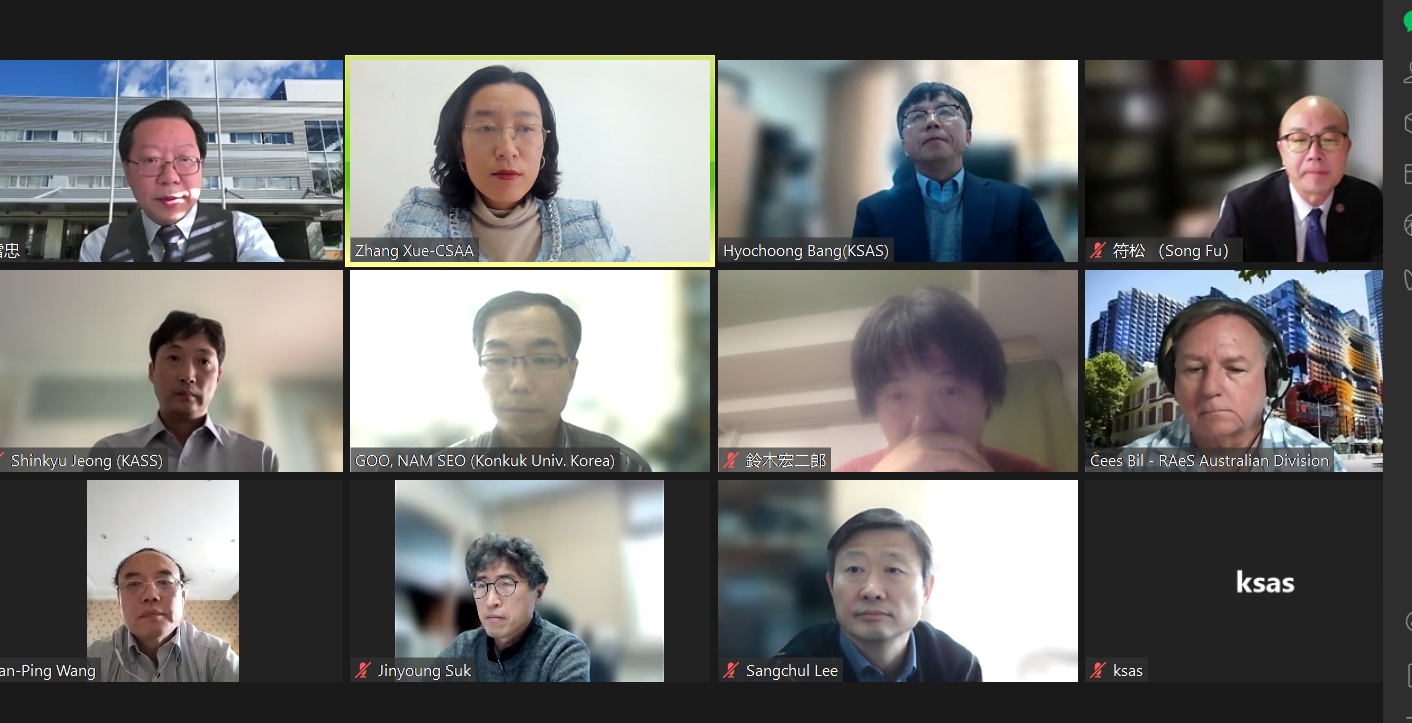Image resolution: width=1412 pixels, height=723 pixels.
Task: Click the muted mic icon beside Song Fu
Action: point(1098,251)
